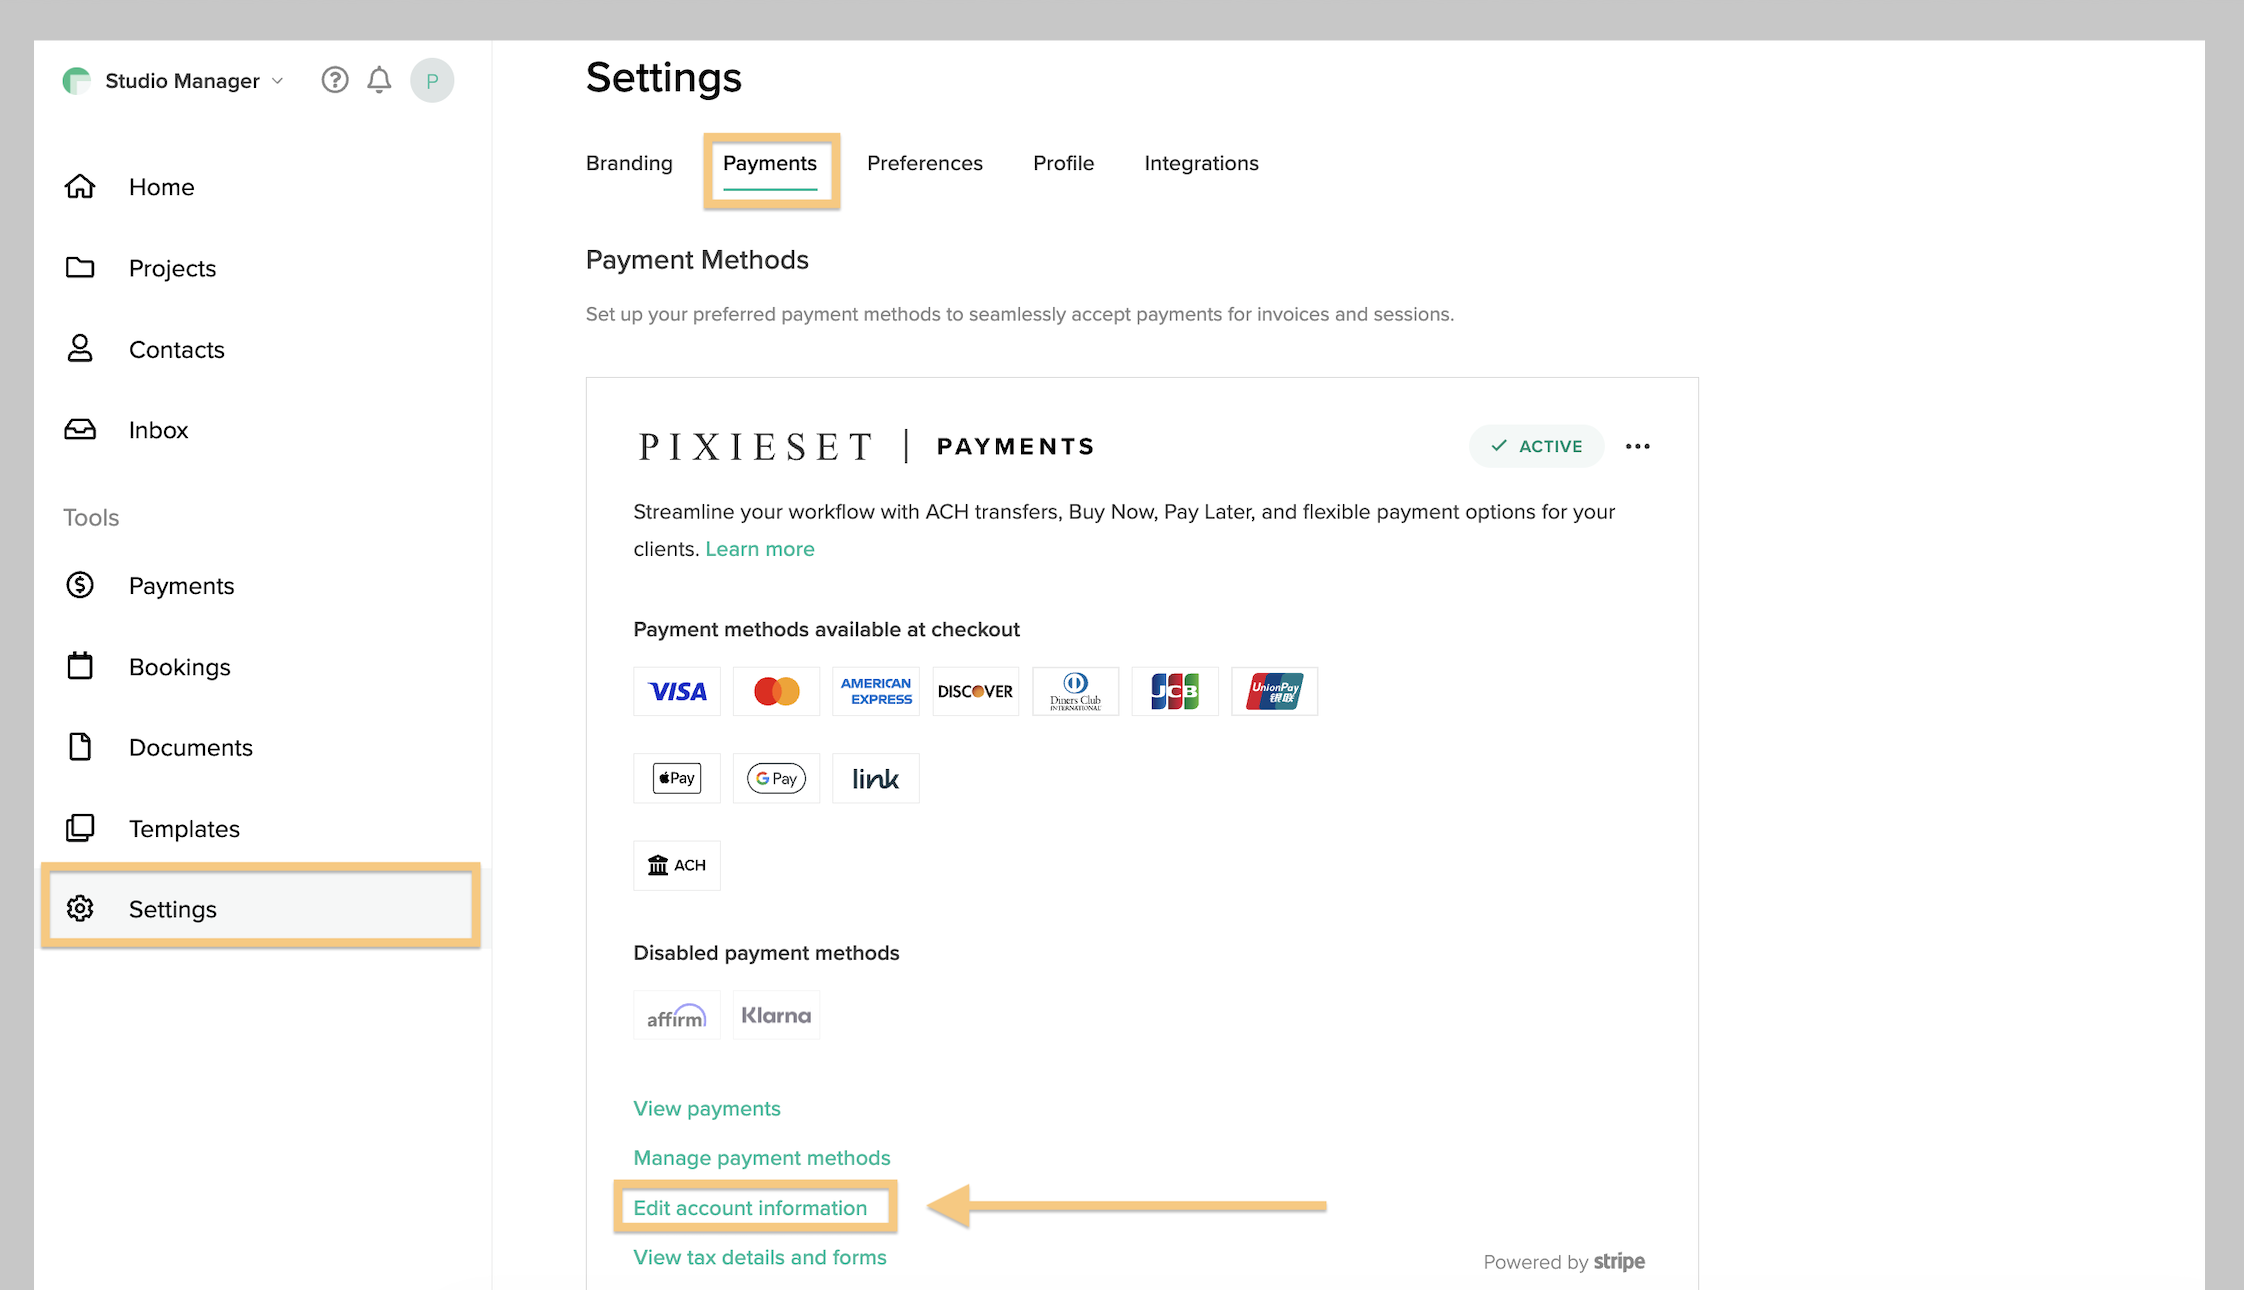2244x1290 pixels.
Task: Click the Learn more link
Action: (759, 549)
